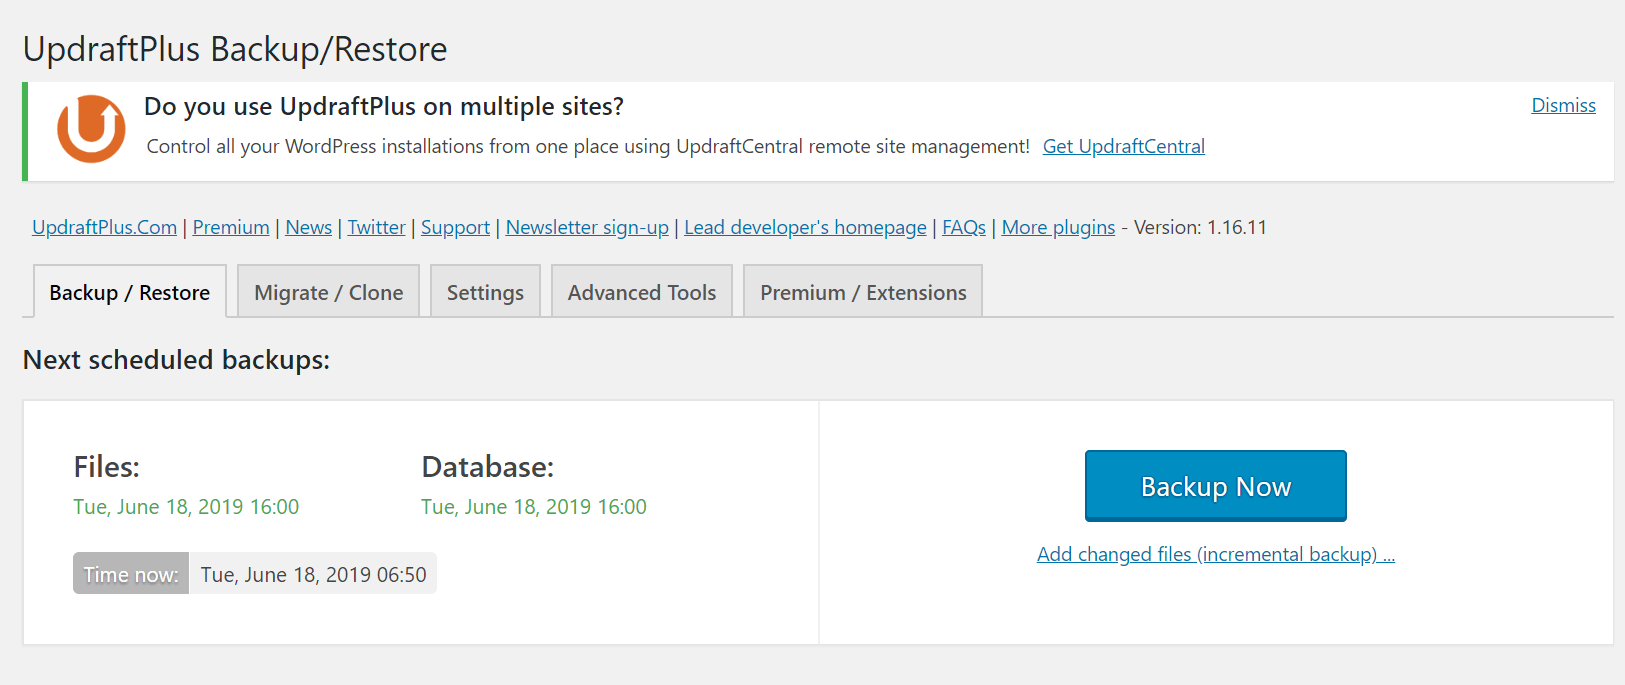Visit the UpdraftPlus.Com link

104,227
